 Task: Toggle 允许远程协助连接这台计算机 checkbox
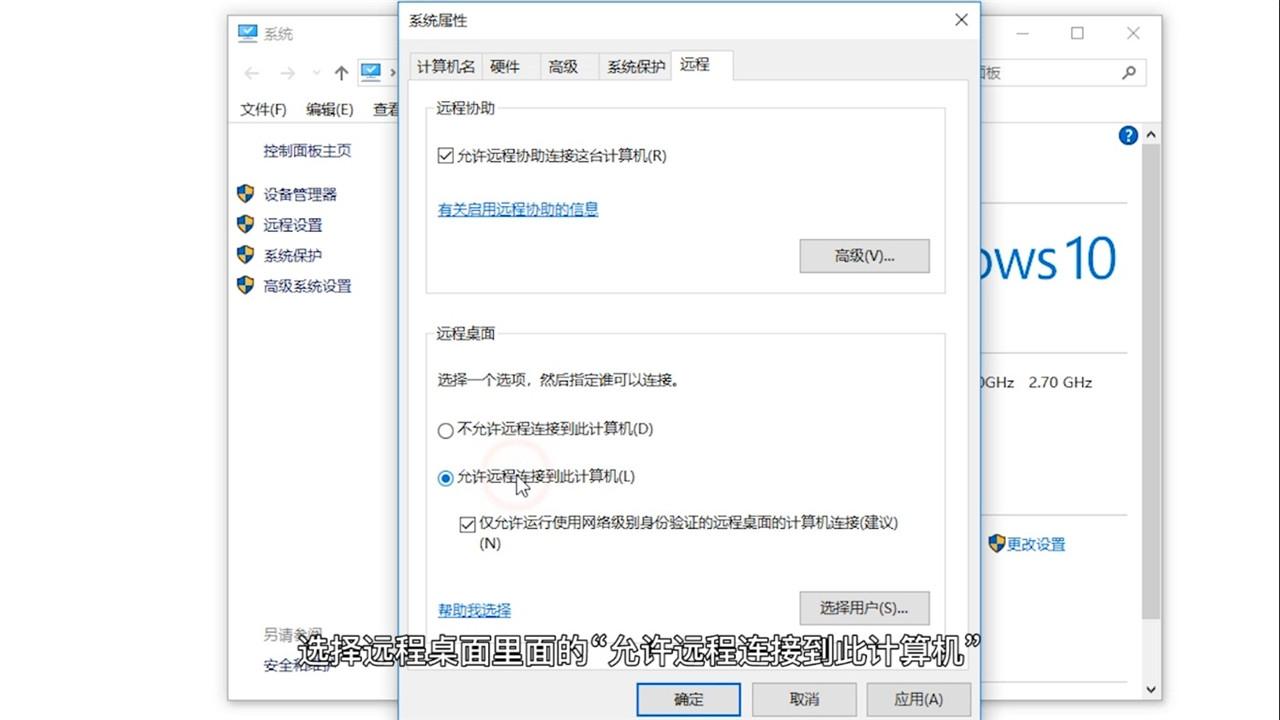tap(446, 156)
